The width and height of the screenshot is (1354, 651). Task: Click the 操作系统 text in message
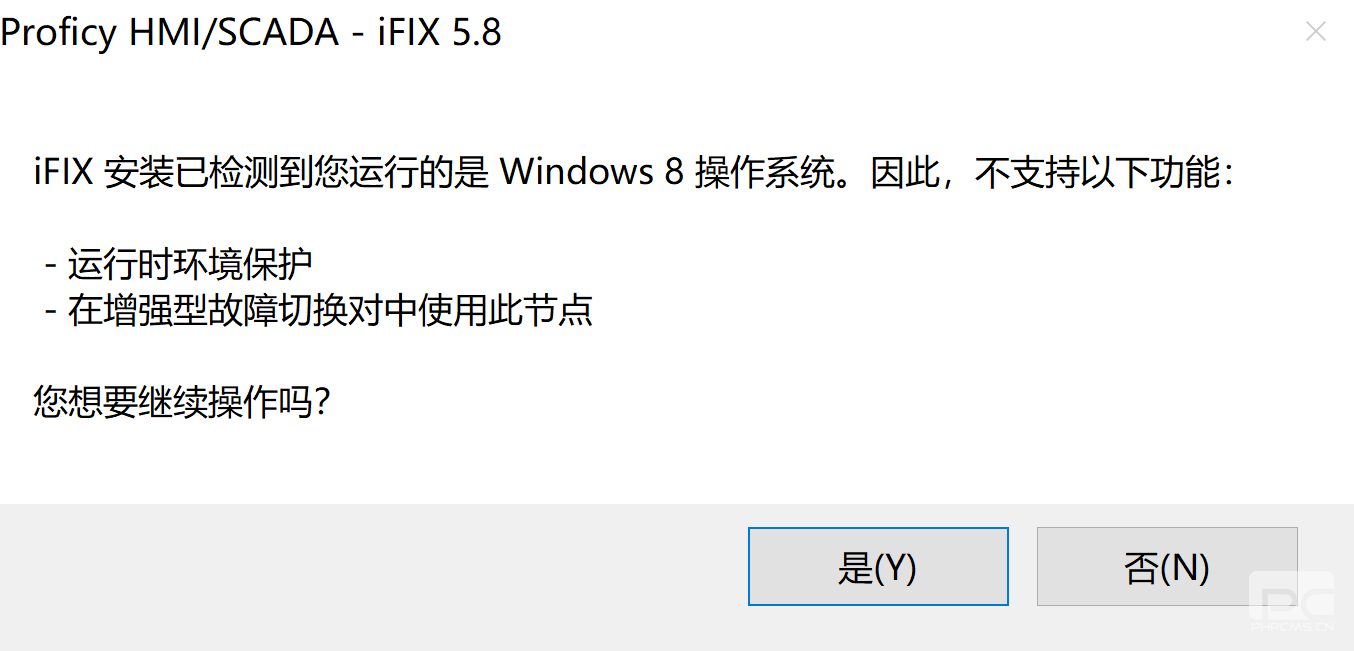point(764,173)
